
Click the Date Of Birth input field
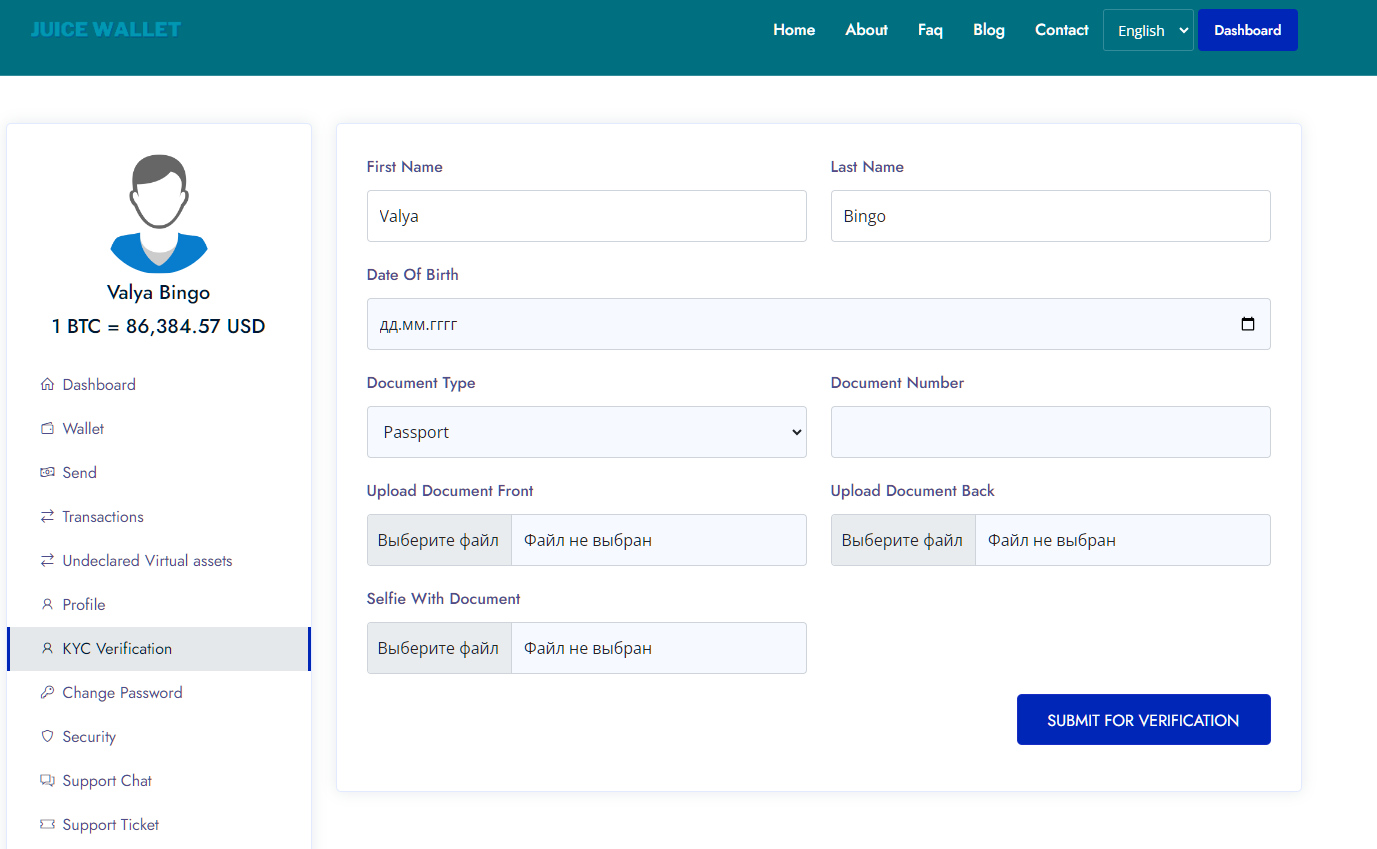(x=819, y=324)
